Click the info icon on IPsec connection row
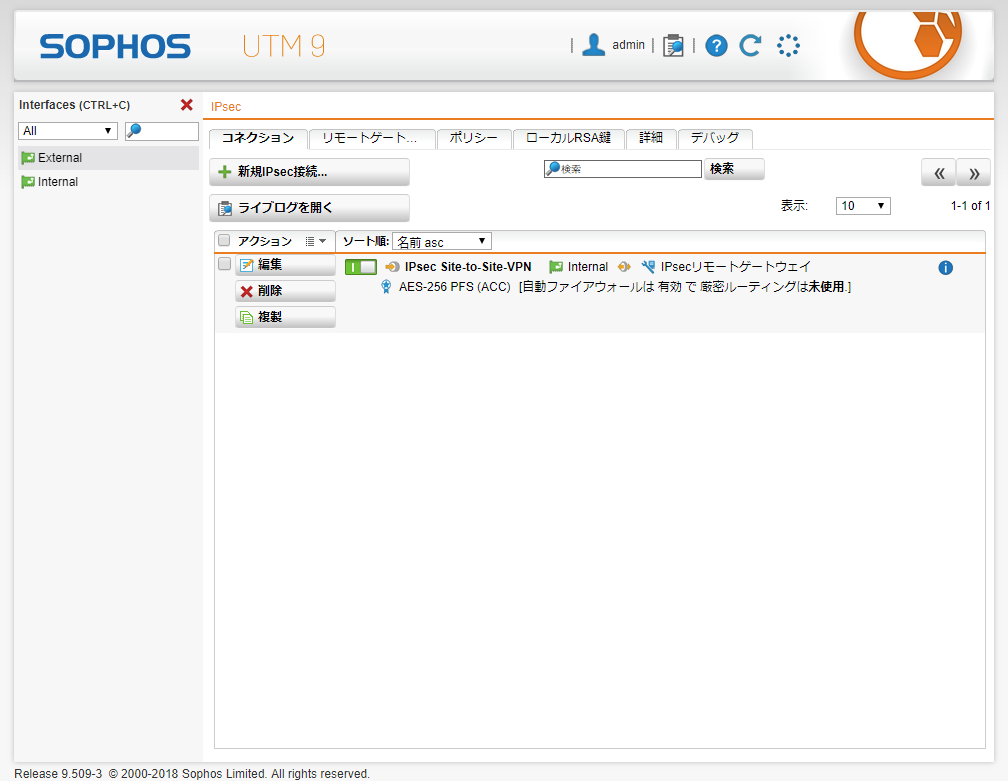Viewport: 1008px width, 781px height. pos(945,268)
